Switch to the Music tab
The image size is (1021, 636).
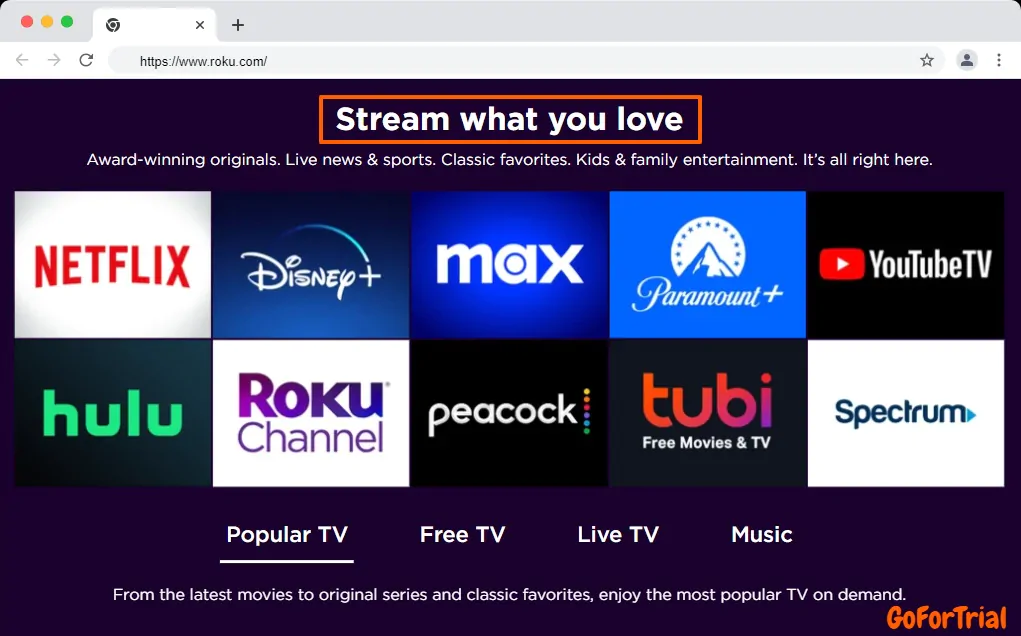[x=762, y=535]
